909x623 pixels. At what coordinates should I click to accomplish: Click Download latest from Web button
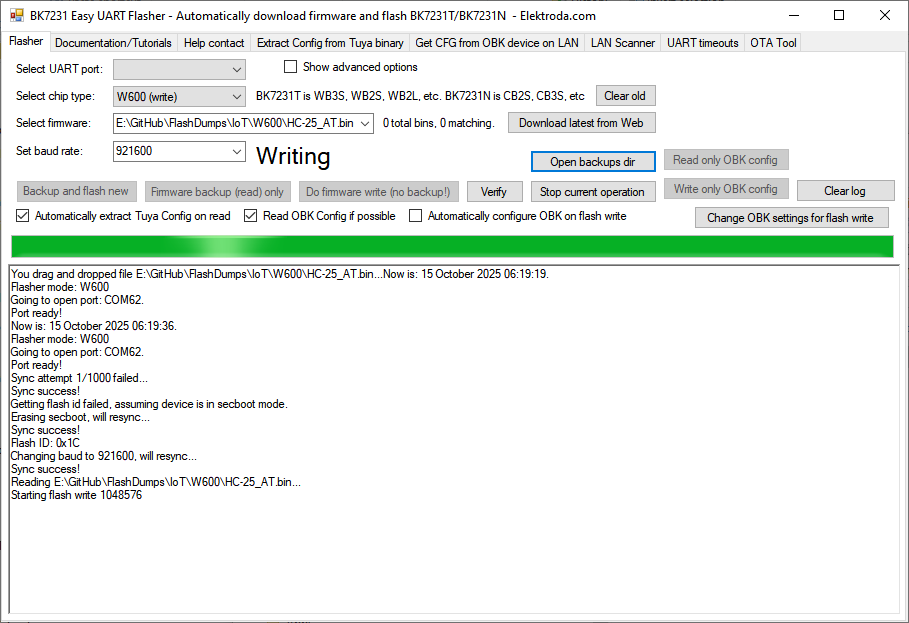click(x=581, y=123)
